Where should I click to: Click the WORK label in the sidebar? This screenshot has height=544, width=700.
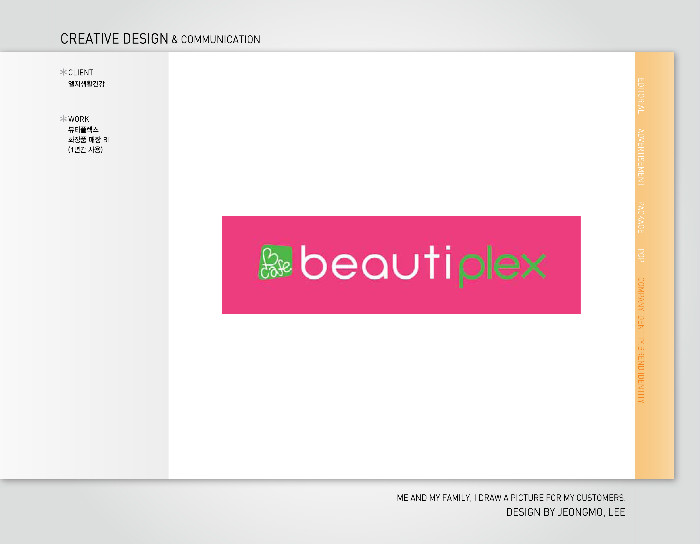(x=79, y=119)
